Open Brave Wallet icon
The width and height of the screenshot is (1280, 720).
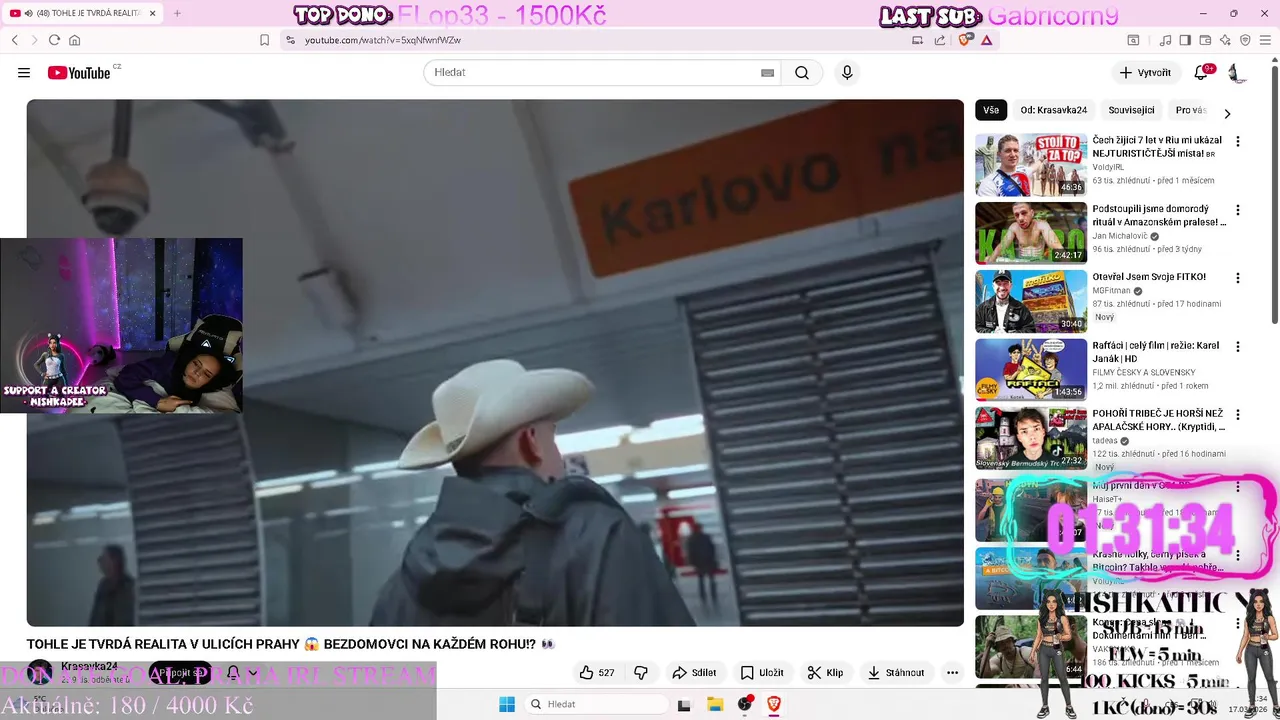click(x=1205, y=40)
